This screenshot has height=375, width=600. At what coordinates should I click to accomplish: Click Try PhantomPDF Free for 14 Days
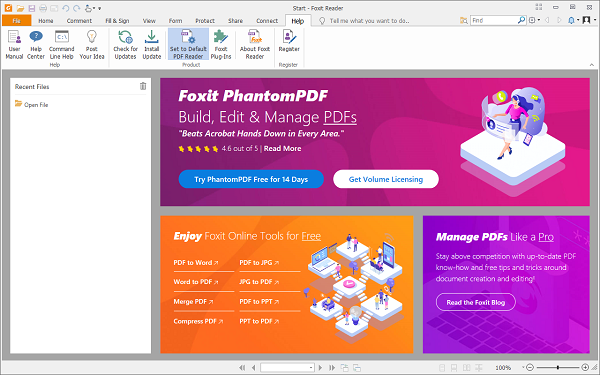[x=251, y=179]
